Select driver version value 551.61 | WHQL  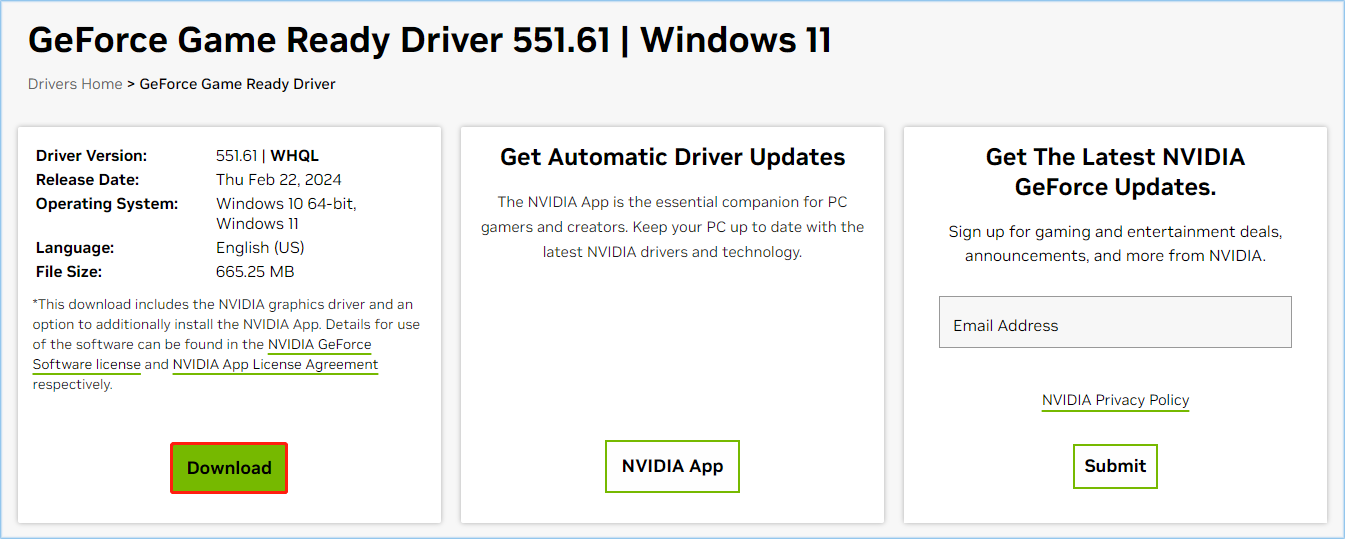[x=267, y=156]
